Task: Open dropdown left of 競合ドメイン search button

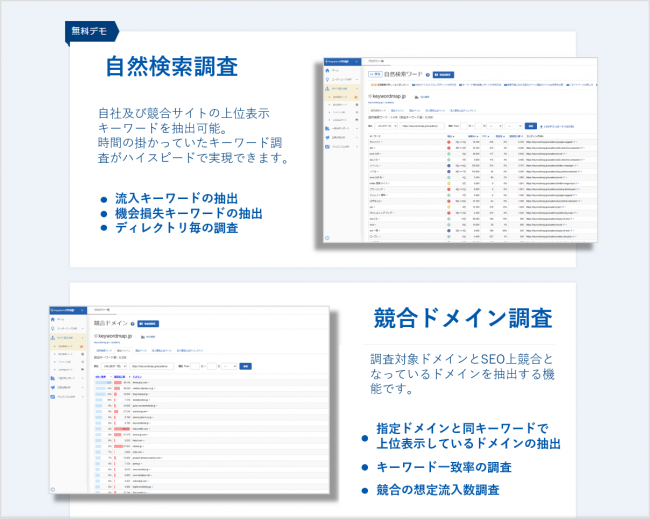Action: point(229,366)
